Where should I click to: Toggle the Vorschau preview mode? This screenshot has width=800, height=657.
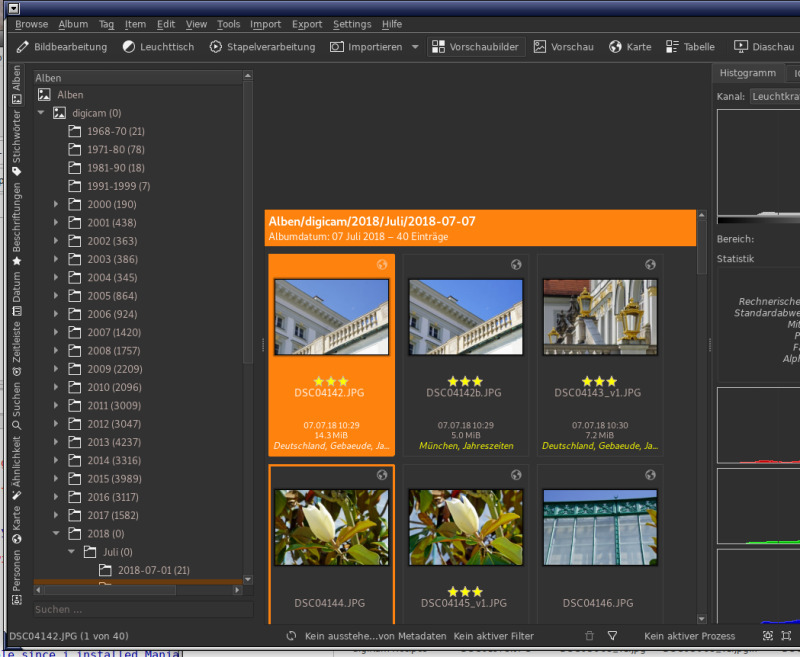coord(563,47)
